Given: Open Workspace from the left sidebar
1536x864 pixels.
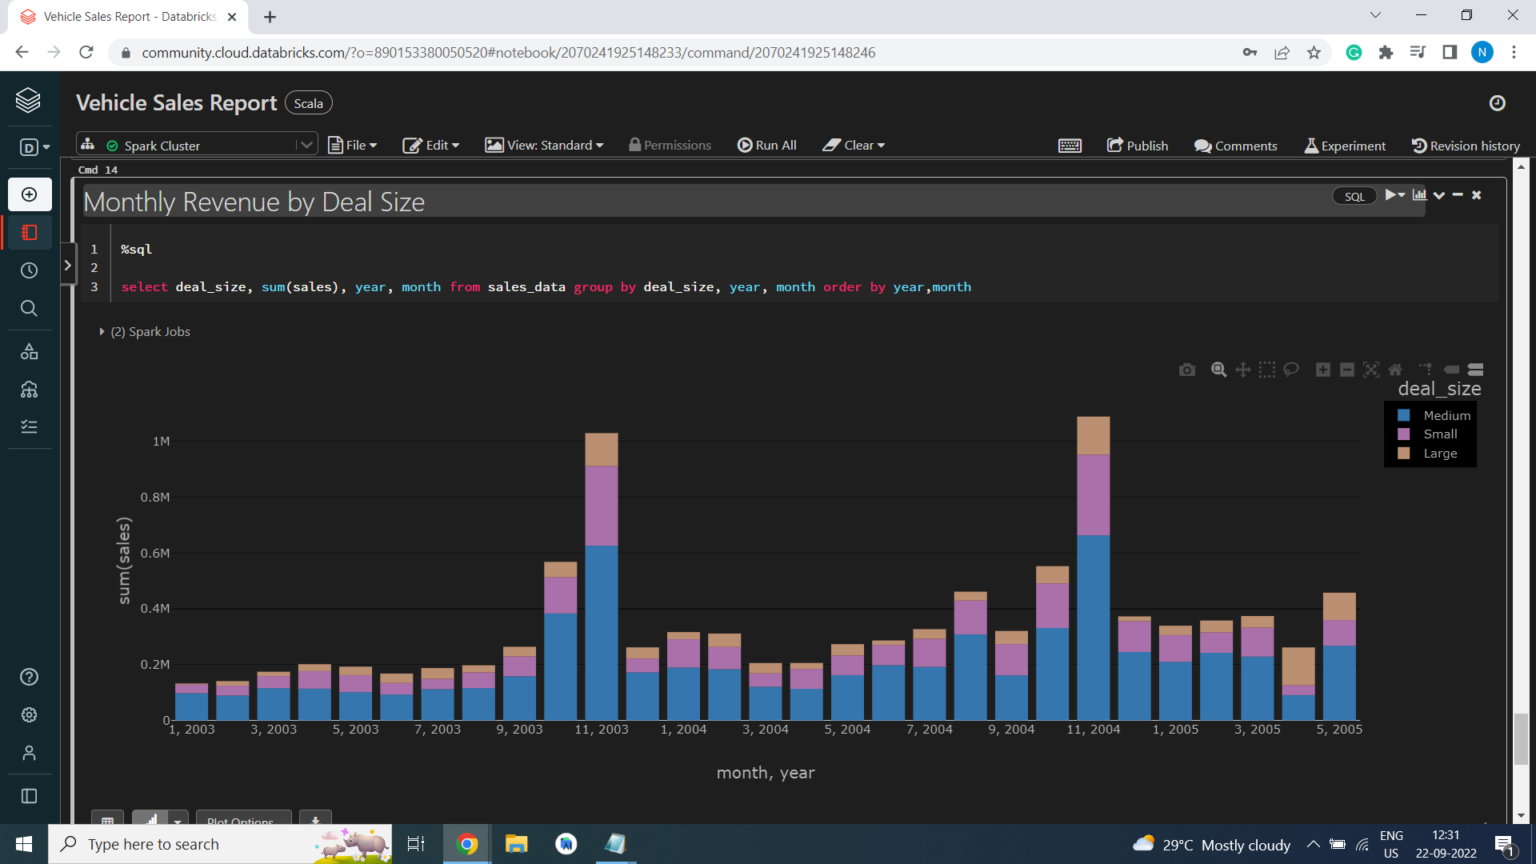Looking at the screenshot, I should click(30, 232).
